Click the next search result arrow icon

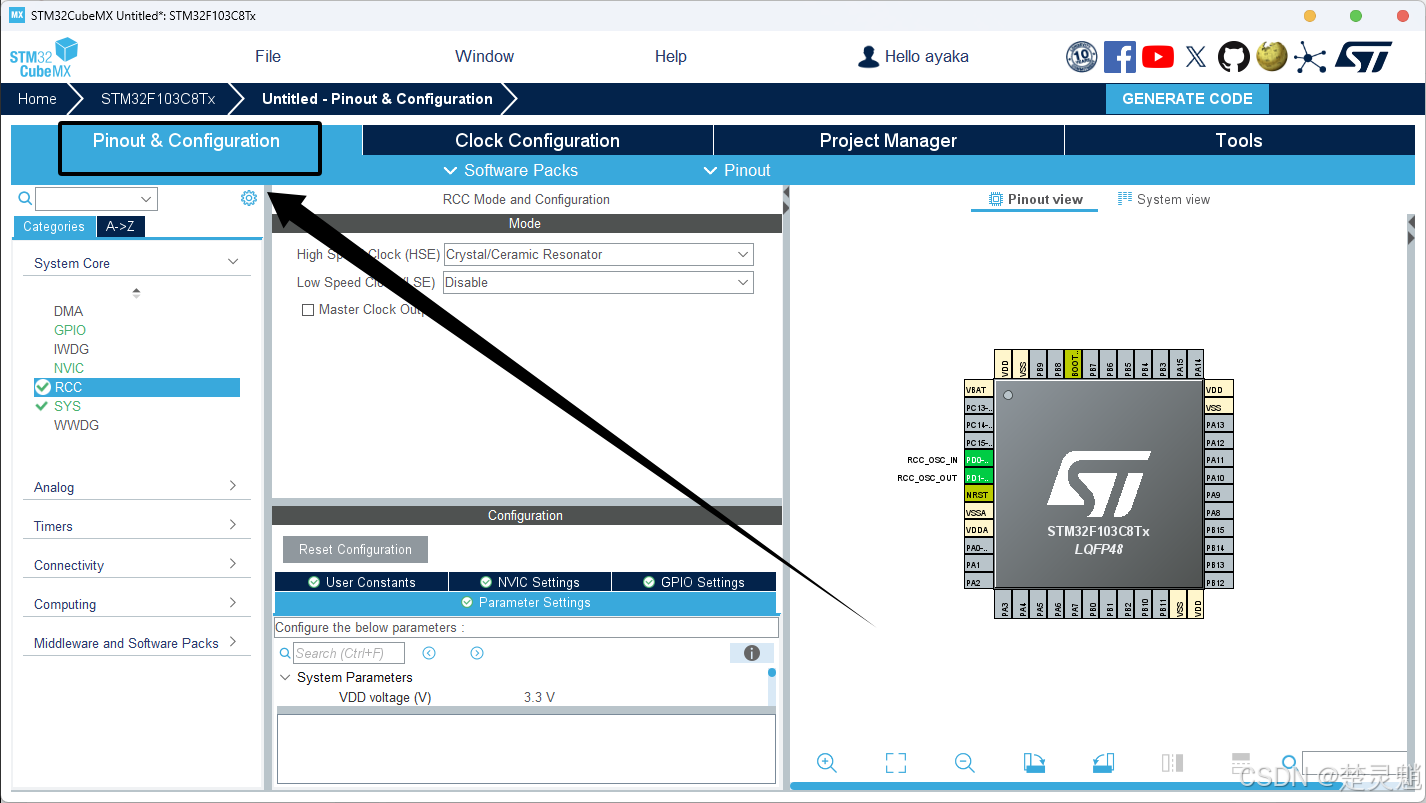click(477, 653)
